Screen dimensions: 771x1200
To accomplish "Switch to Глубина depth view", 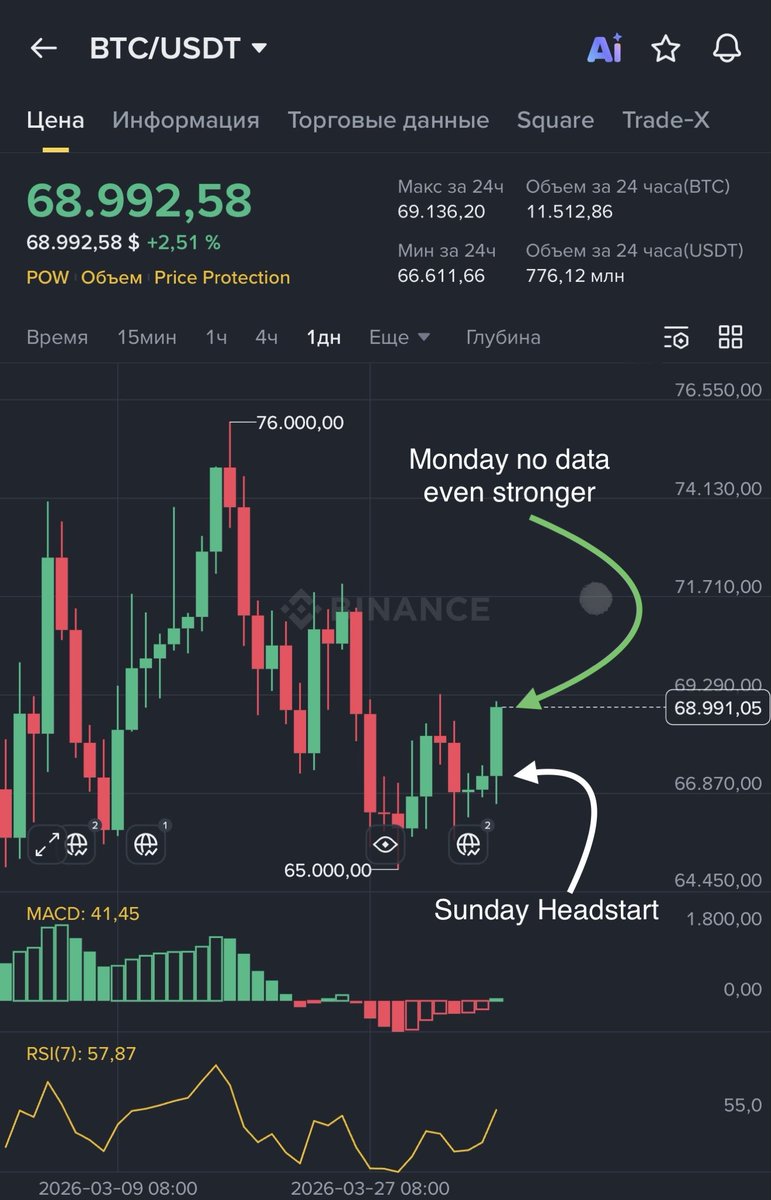I will point(503,337).
